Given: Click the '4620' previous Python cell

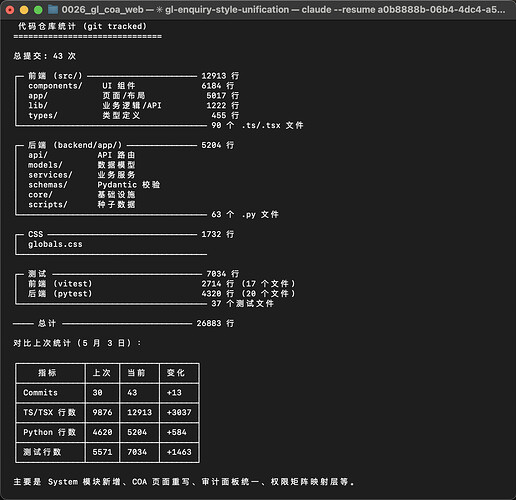Looking at the screenshot, I should click(x=102, y=432).
